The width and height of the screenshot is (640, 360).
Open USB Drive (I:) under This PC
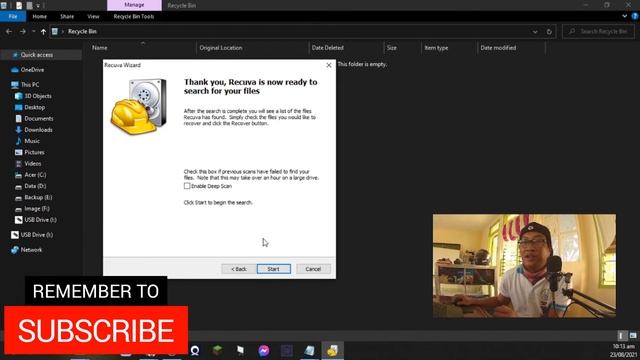point(40,220)
